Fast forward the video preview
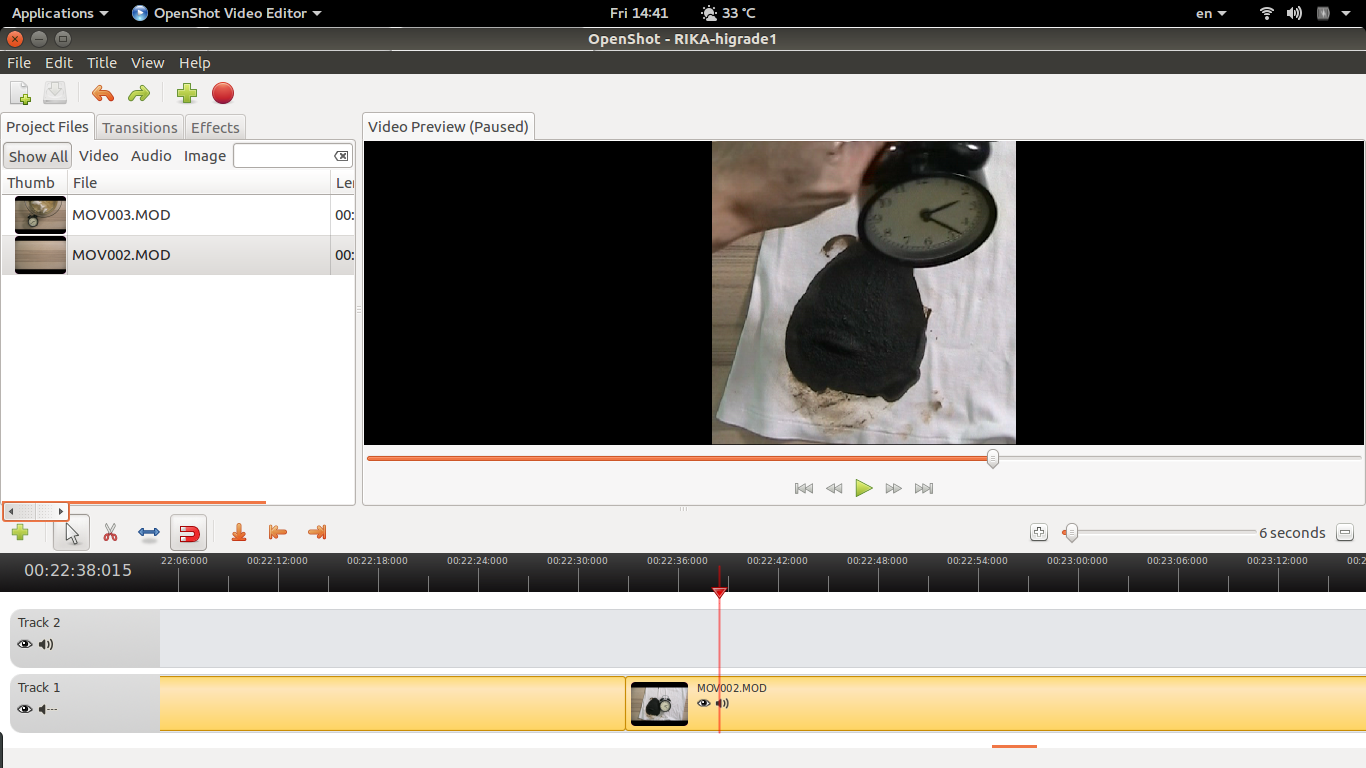This screenshot has width=1366, height=768. (x=894, y=489)
